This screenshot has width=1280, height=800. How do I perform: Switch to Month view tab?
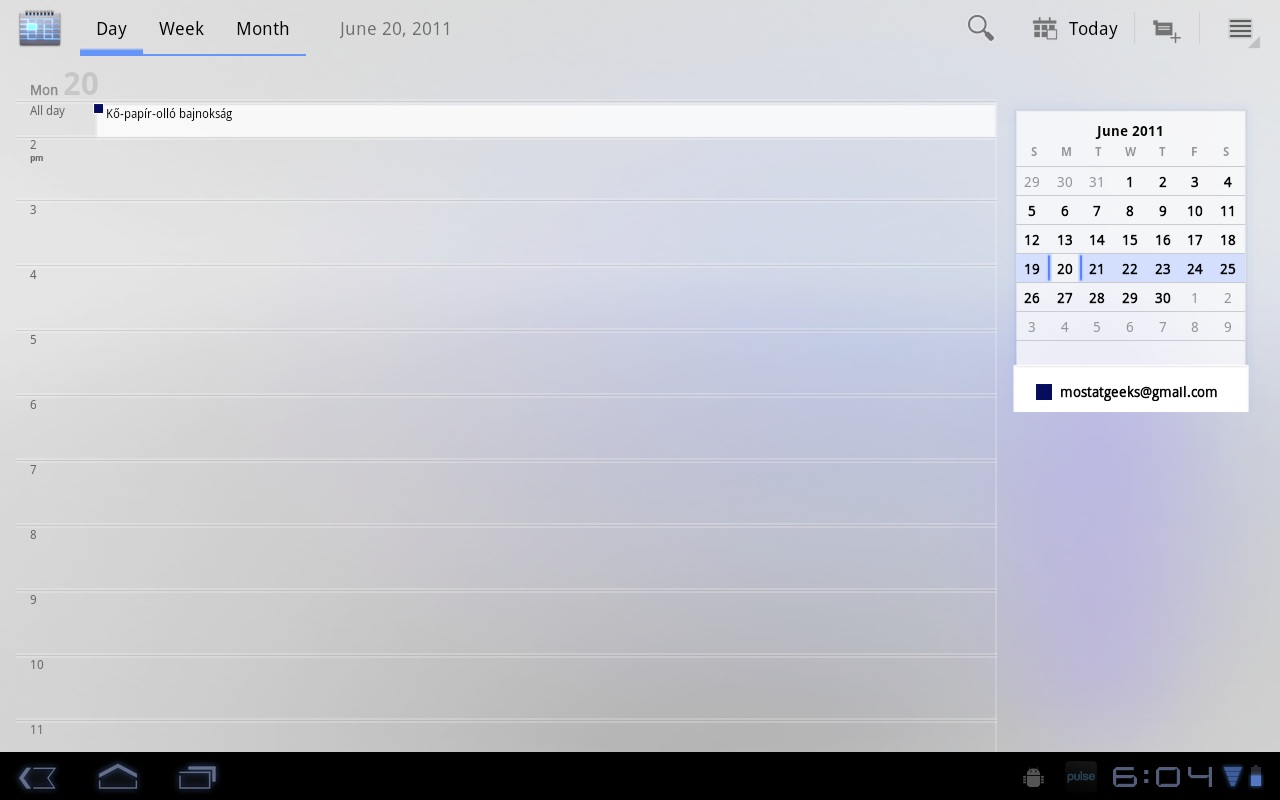pos(262,29)
